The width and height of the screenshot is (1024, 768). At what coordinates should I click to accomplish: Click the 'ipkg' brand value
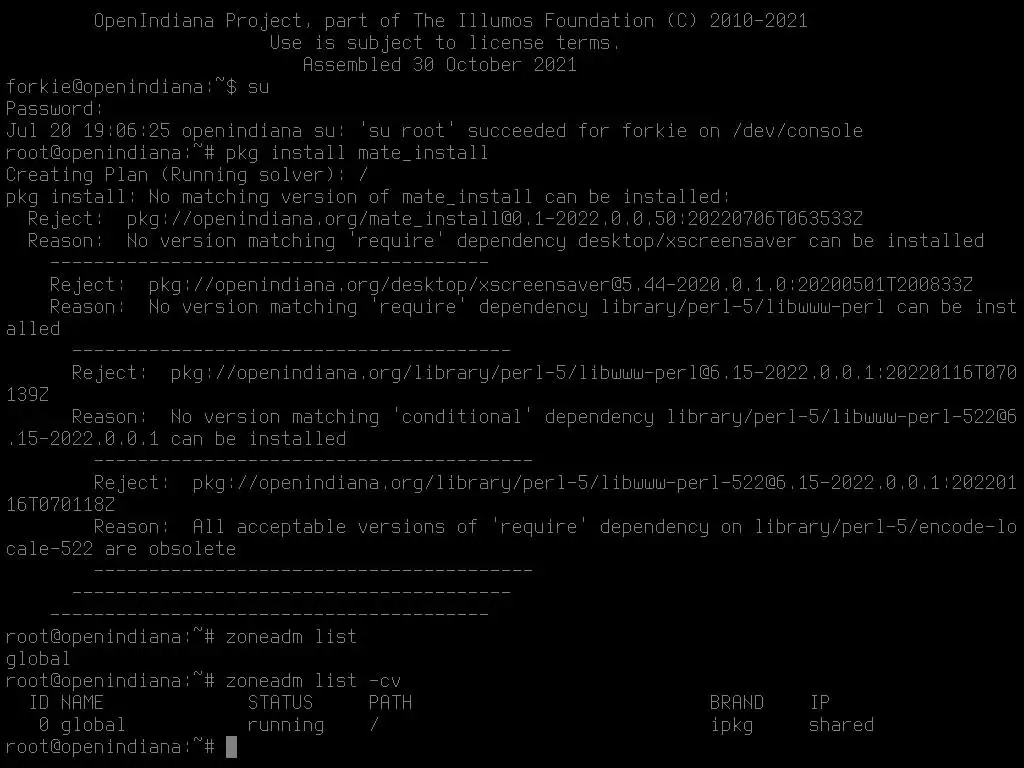pyautogui.click(x=731, y=726)
